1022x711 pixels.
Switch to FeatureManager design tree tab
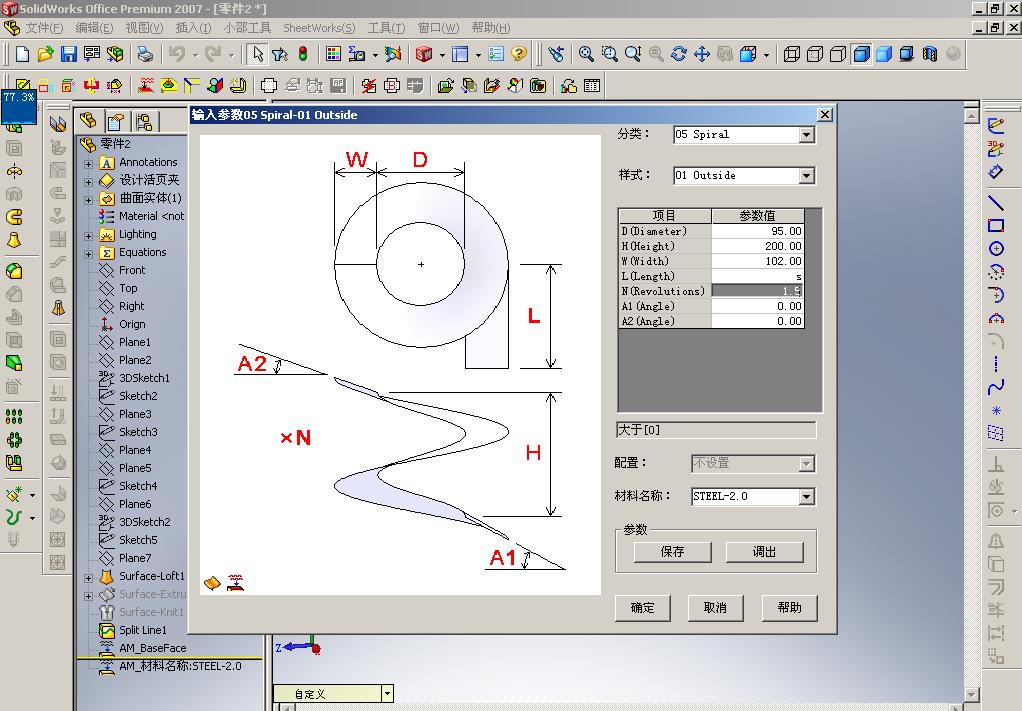[x=88, y=121]
